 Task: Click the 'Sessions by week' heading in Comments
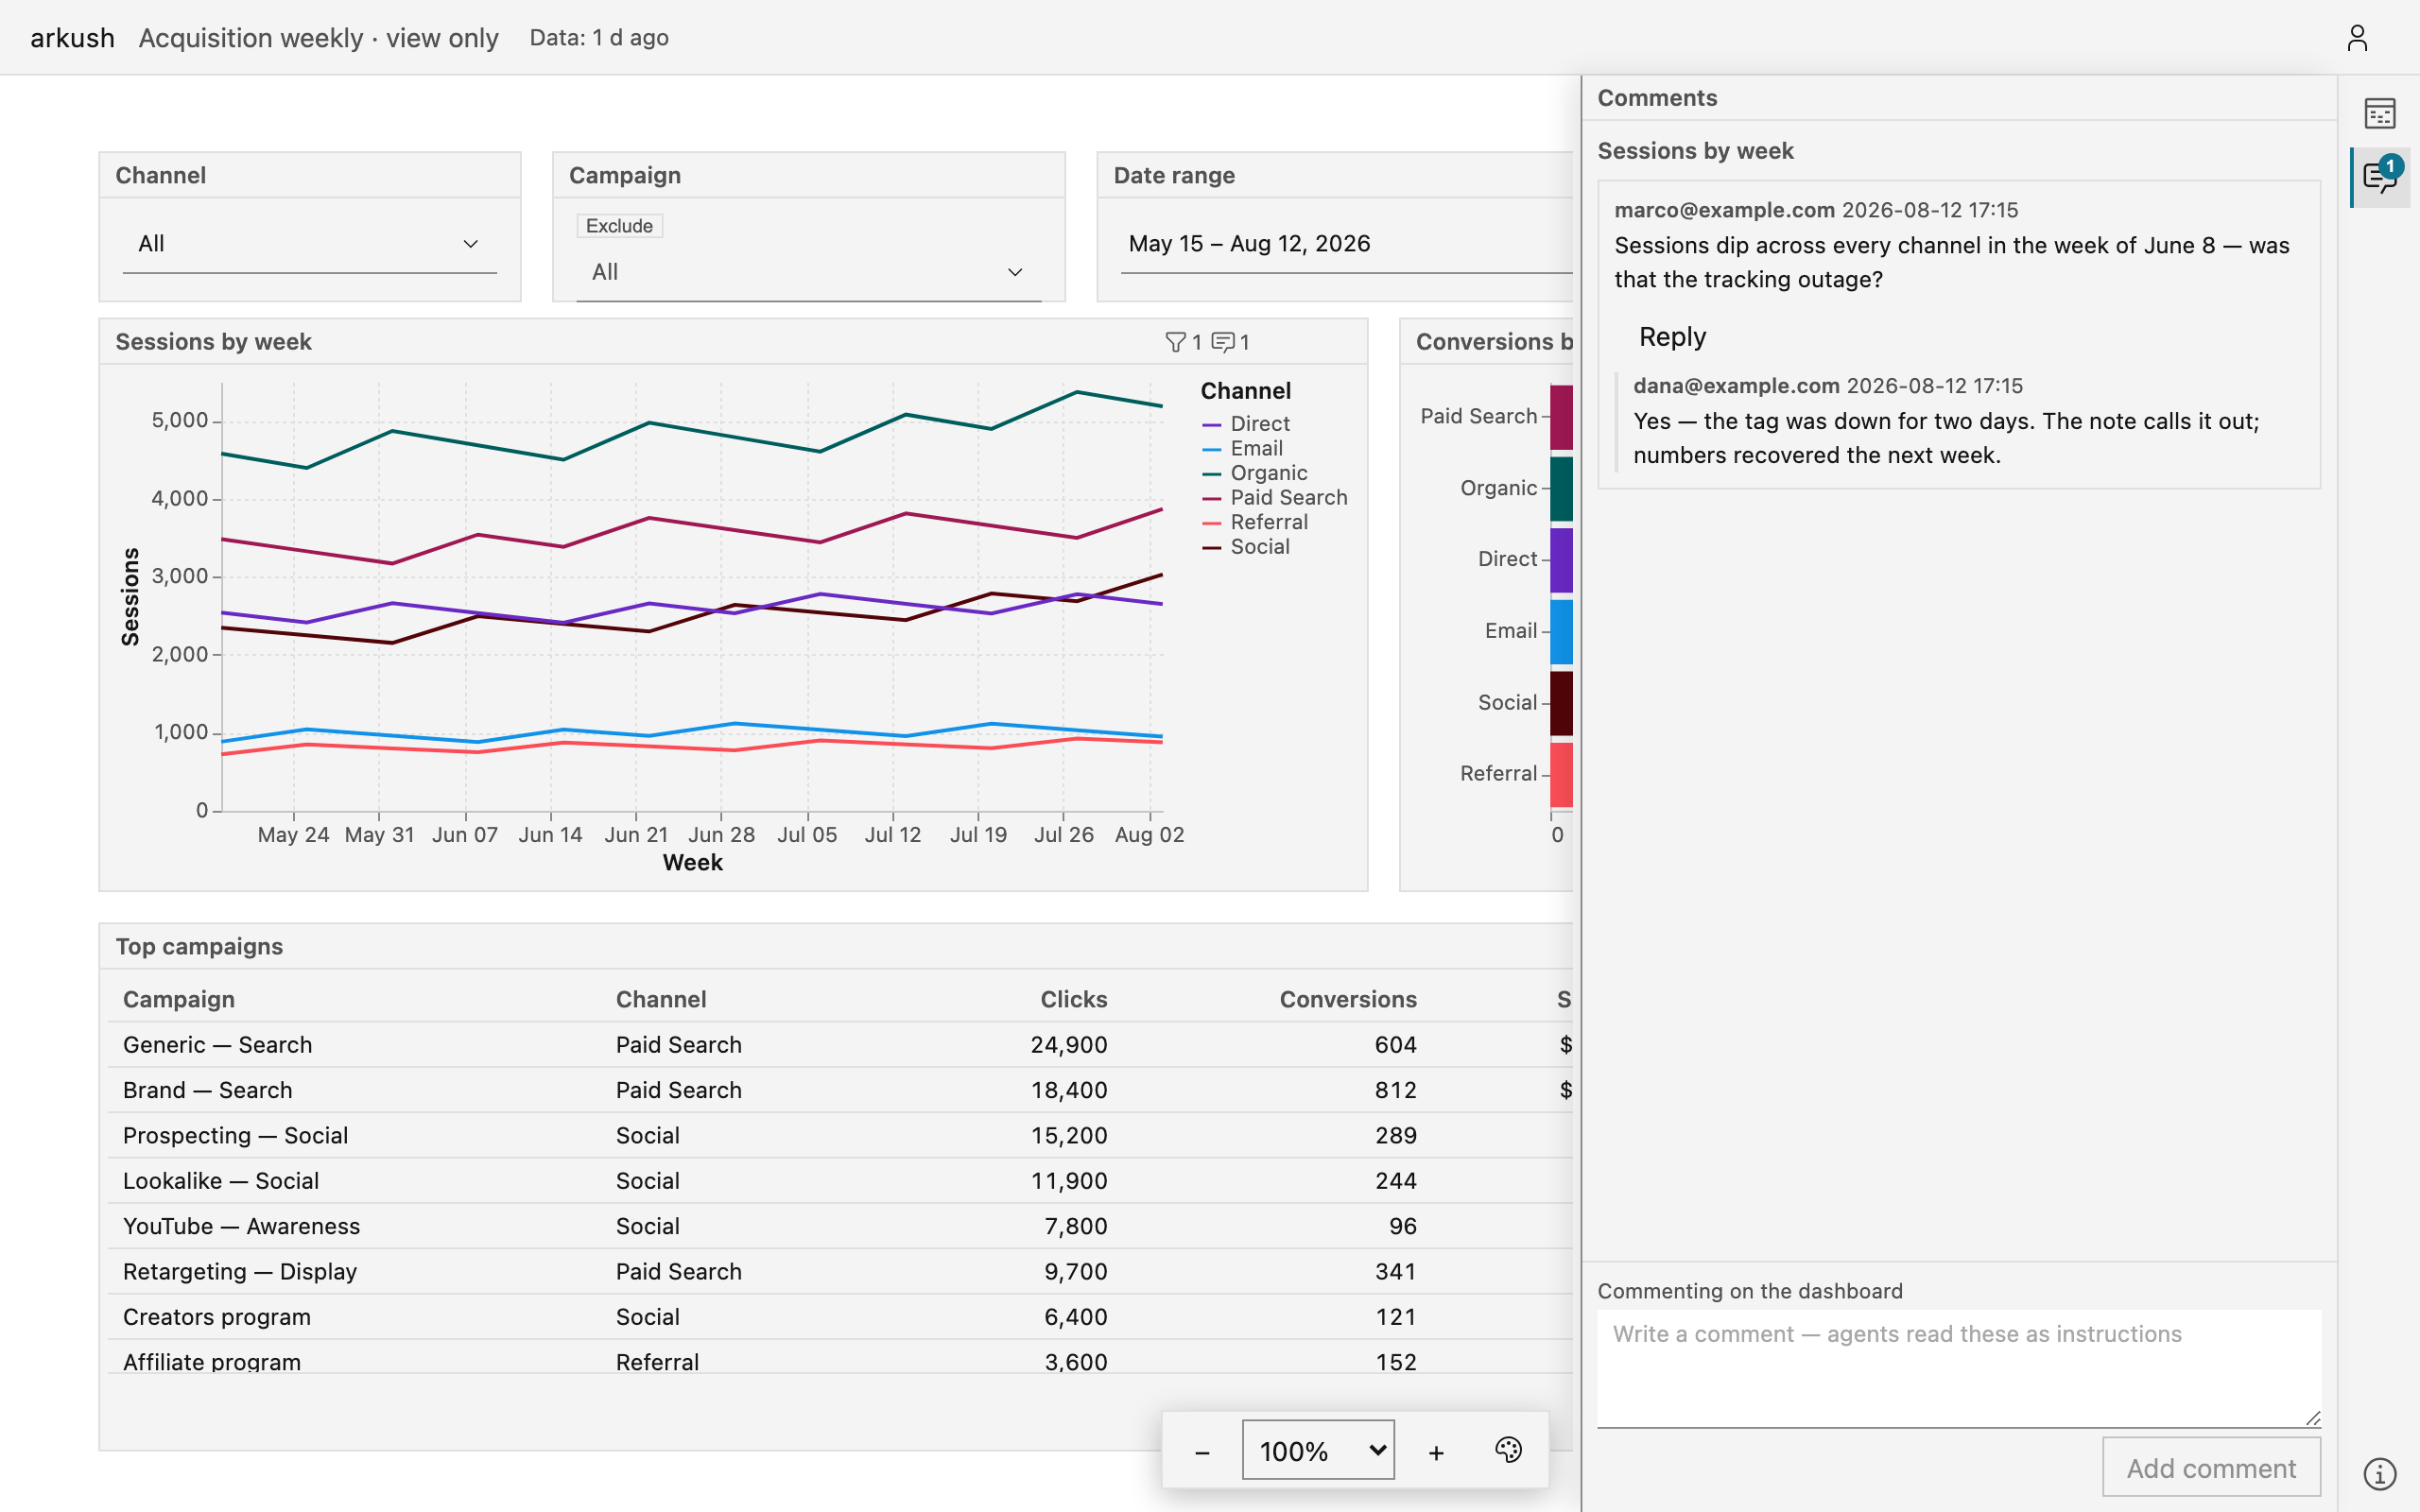(x=1695, y=151)
